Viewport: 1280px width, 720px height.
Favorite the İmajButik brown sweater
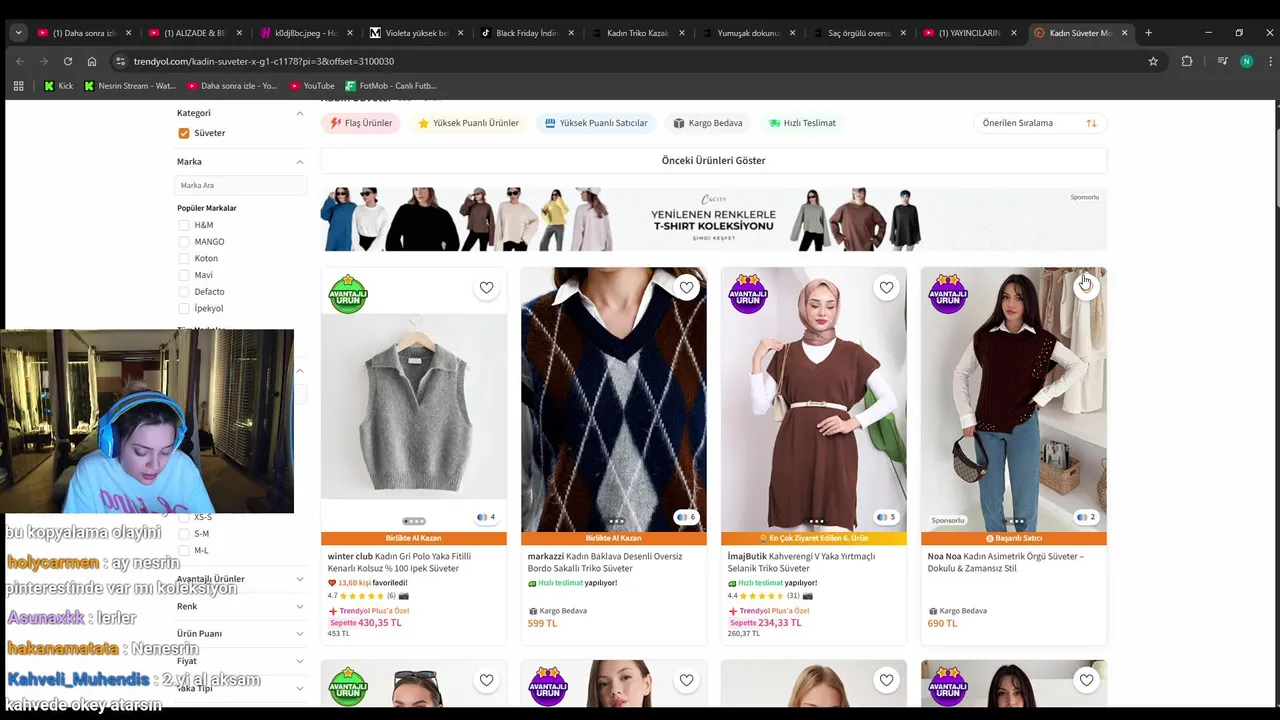coord(886,288)
